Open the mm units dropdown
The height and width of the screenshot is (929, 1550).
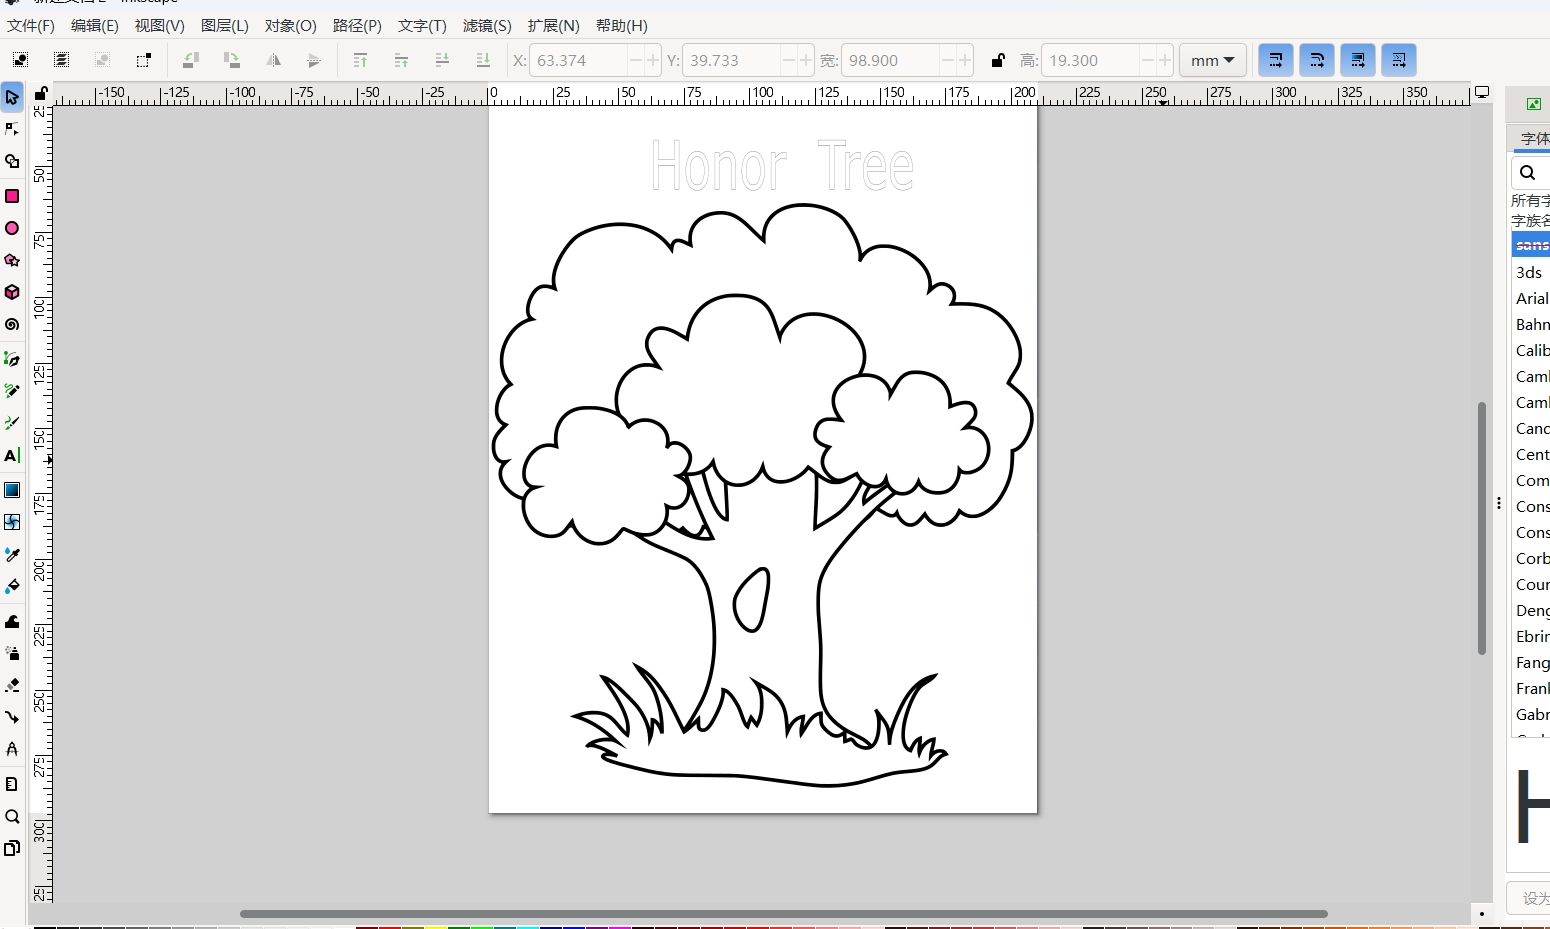coord(1212,60)
